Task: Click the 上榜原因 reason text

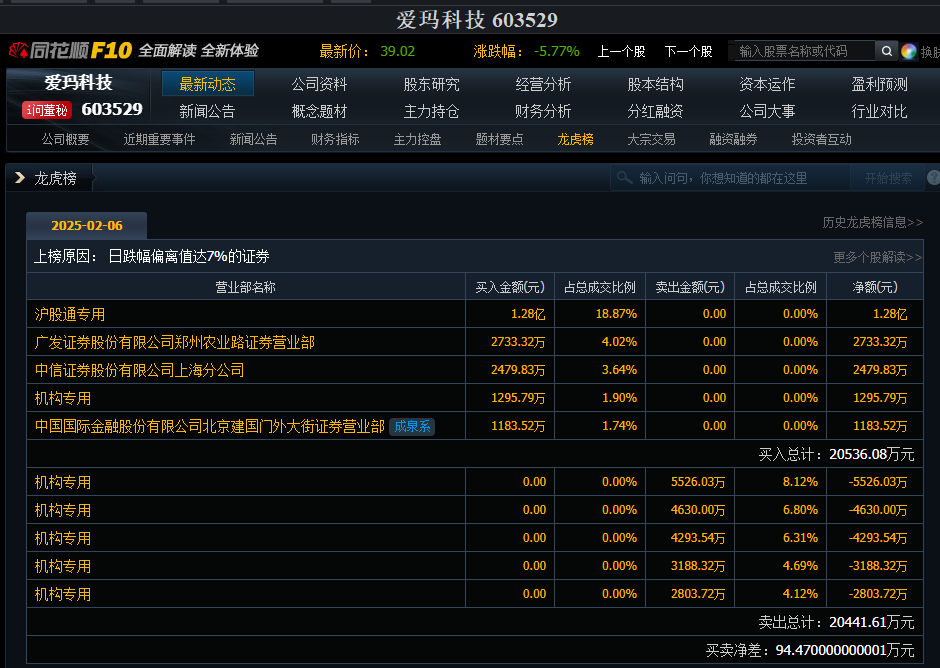Action: [152, 257]
